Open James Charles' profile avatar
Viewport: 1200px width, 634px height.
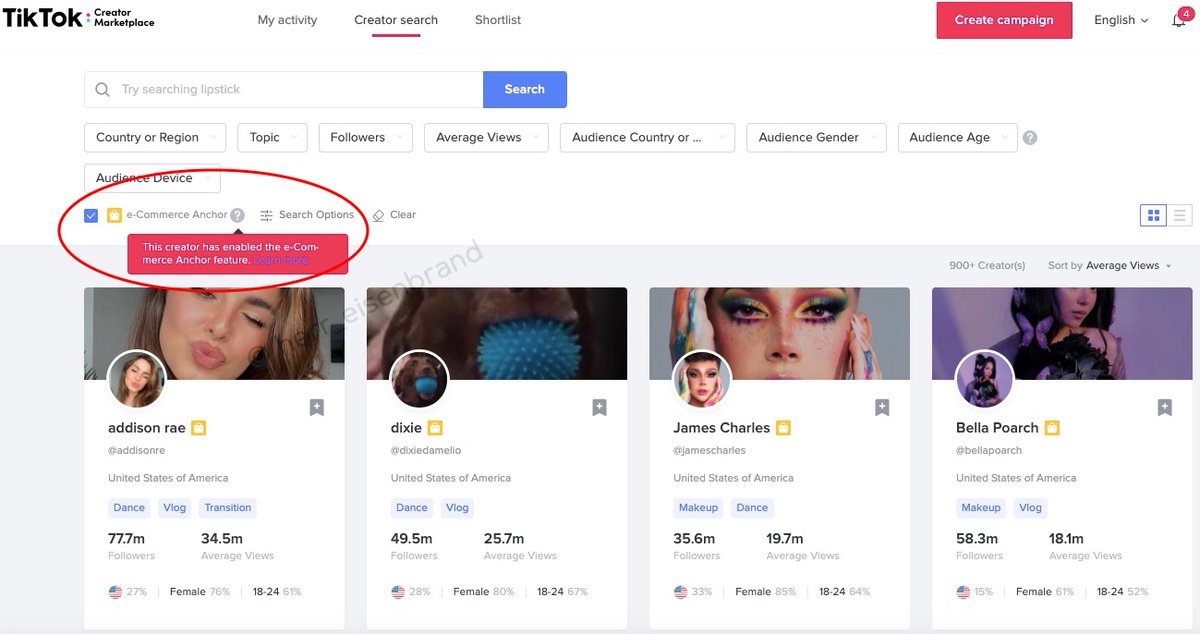(x=702, y=380)
